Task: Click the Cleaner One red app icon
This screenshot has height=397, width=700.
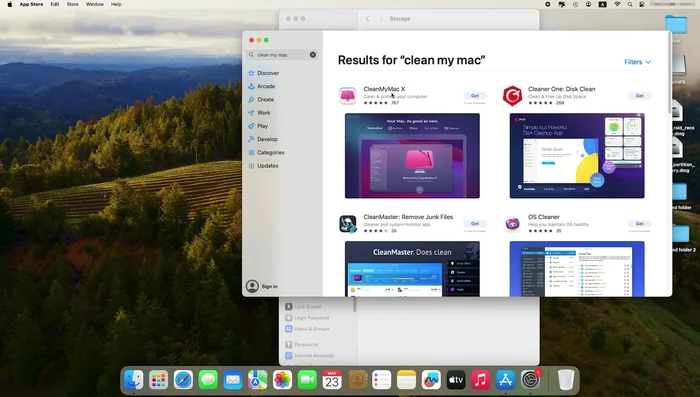Action: [x=512, y=96]
